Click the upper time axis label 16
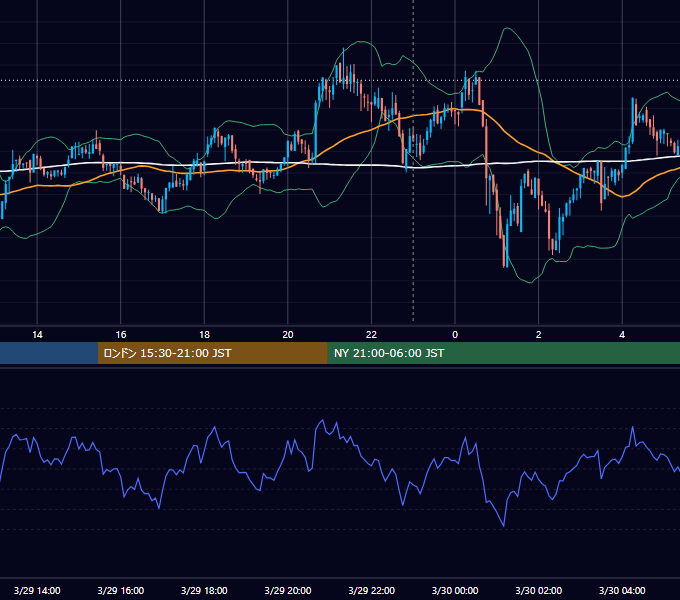Screen dimensions: 680x600 pyautogui.click(x=121, y=335)
